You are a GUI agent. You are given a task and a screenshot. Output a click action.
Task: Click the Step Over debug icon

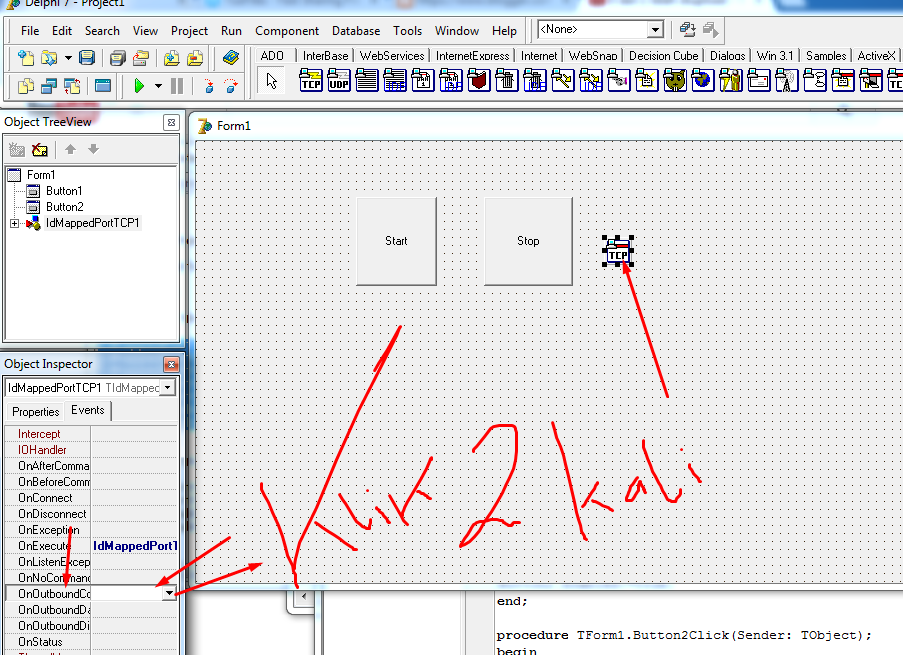pos(231,86)
